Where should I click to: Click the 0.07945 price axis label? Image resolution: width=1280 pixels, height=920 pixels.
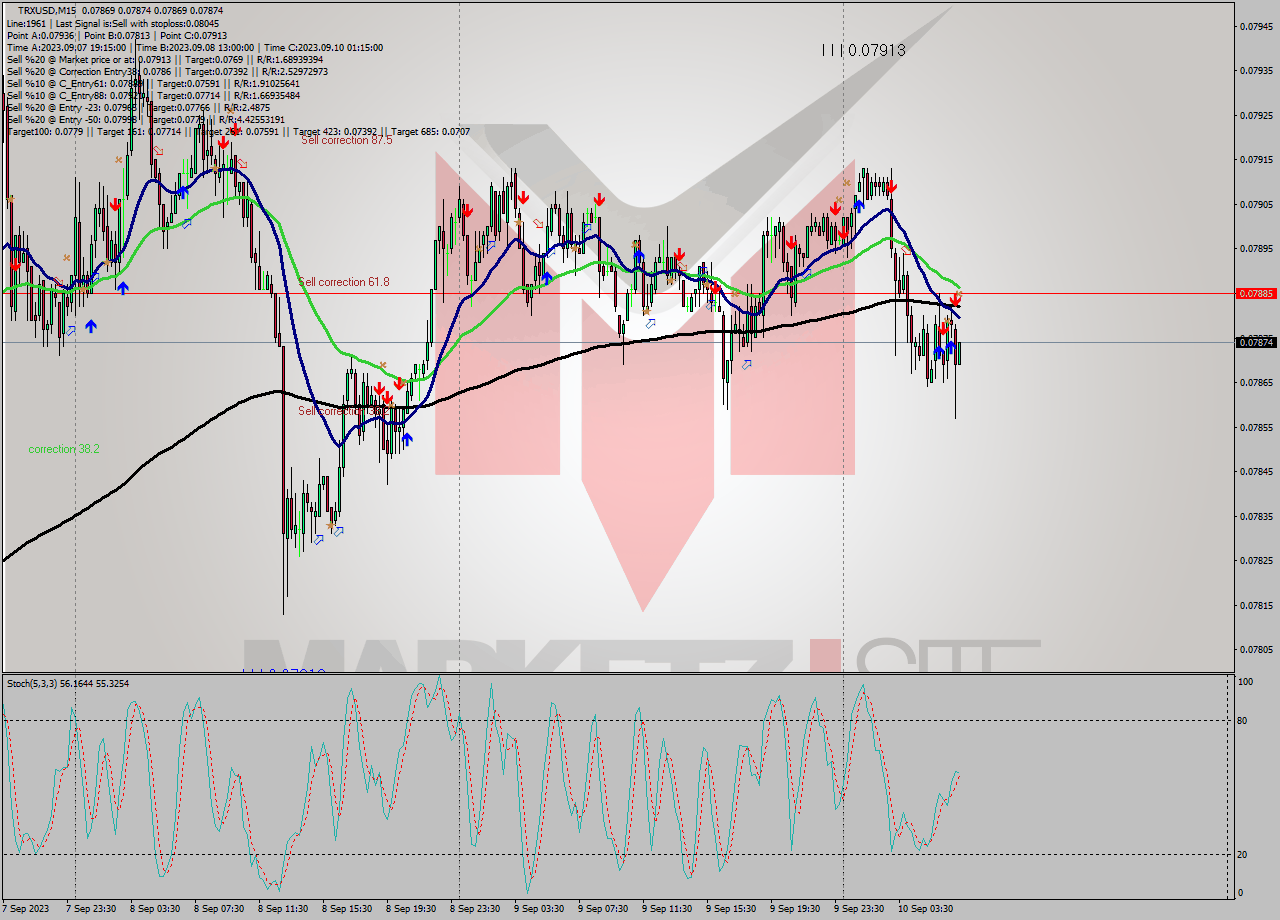pyautogui.click(x=1256, y=26)
